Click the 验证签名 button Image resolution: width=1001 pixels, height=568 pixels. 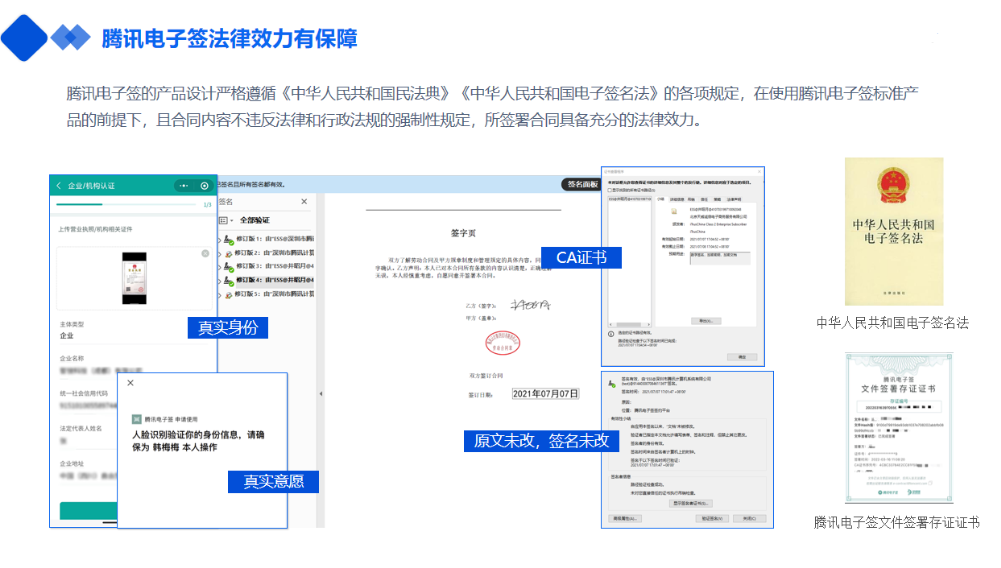712,519
